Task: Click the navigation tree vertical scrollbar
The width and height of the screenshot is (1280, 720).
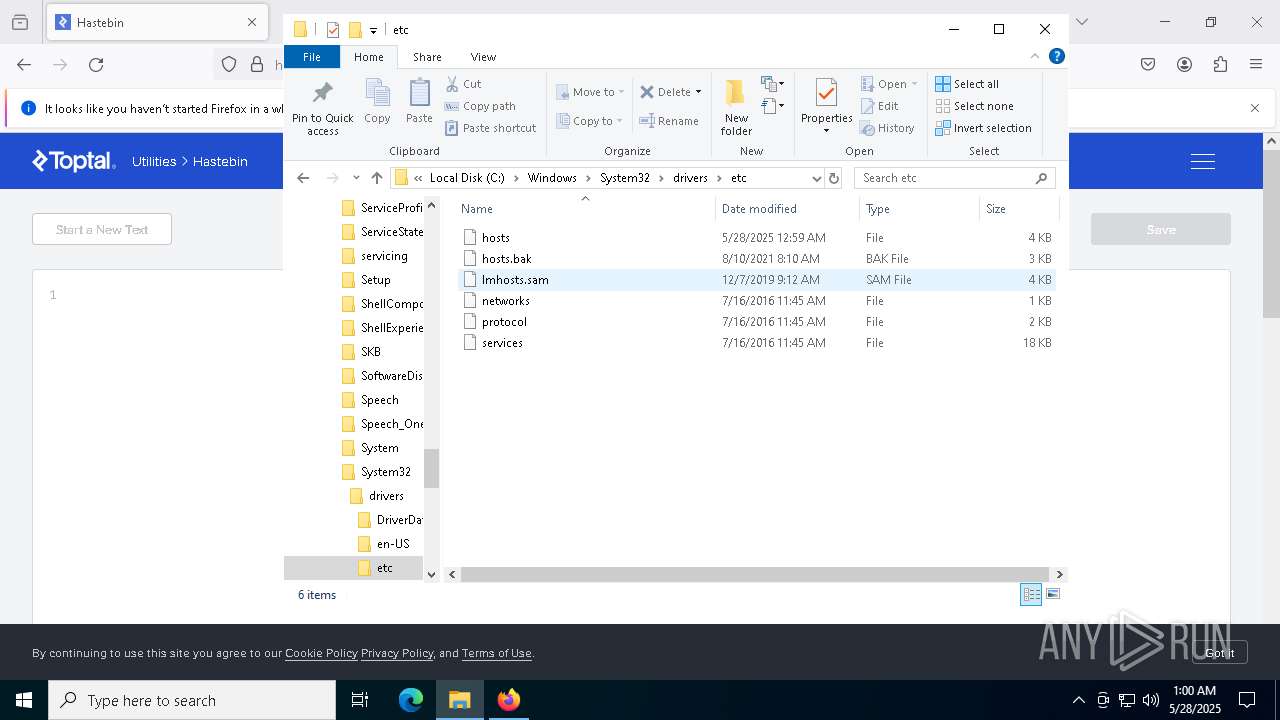Action: coord(432,468)
